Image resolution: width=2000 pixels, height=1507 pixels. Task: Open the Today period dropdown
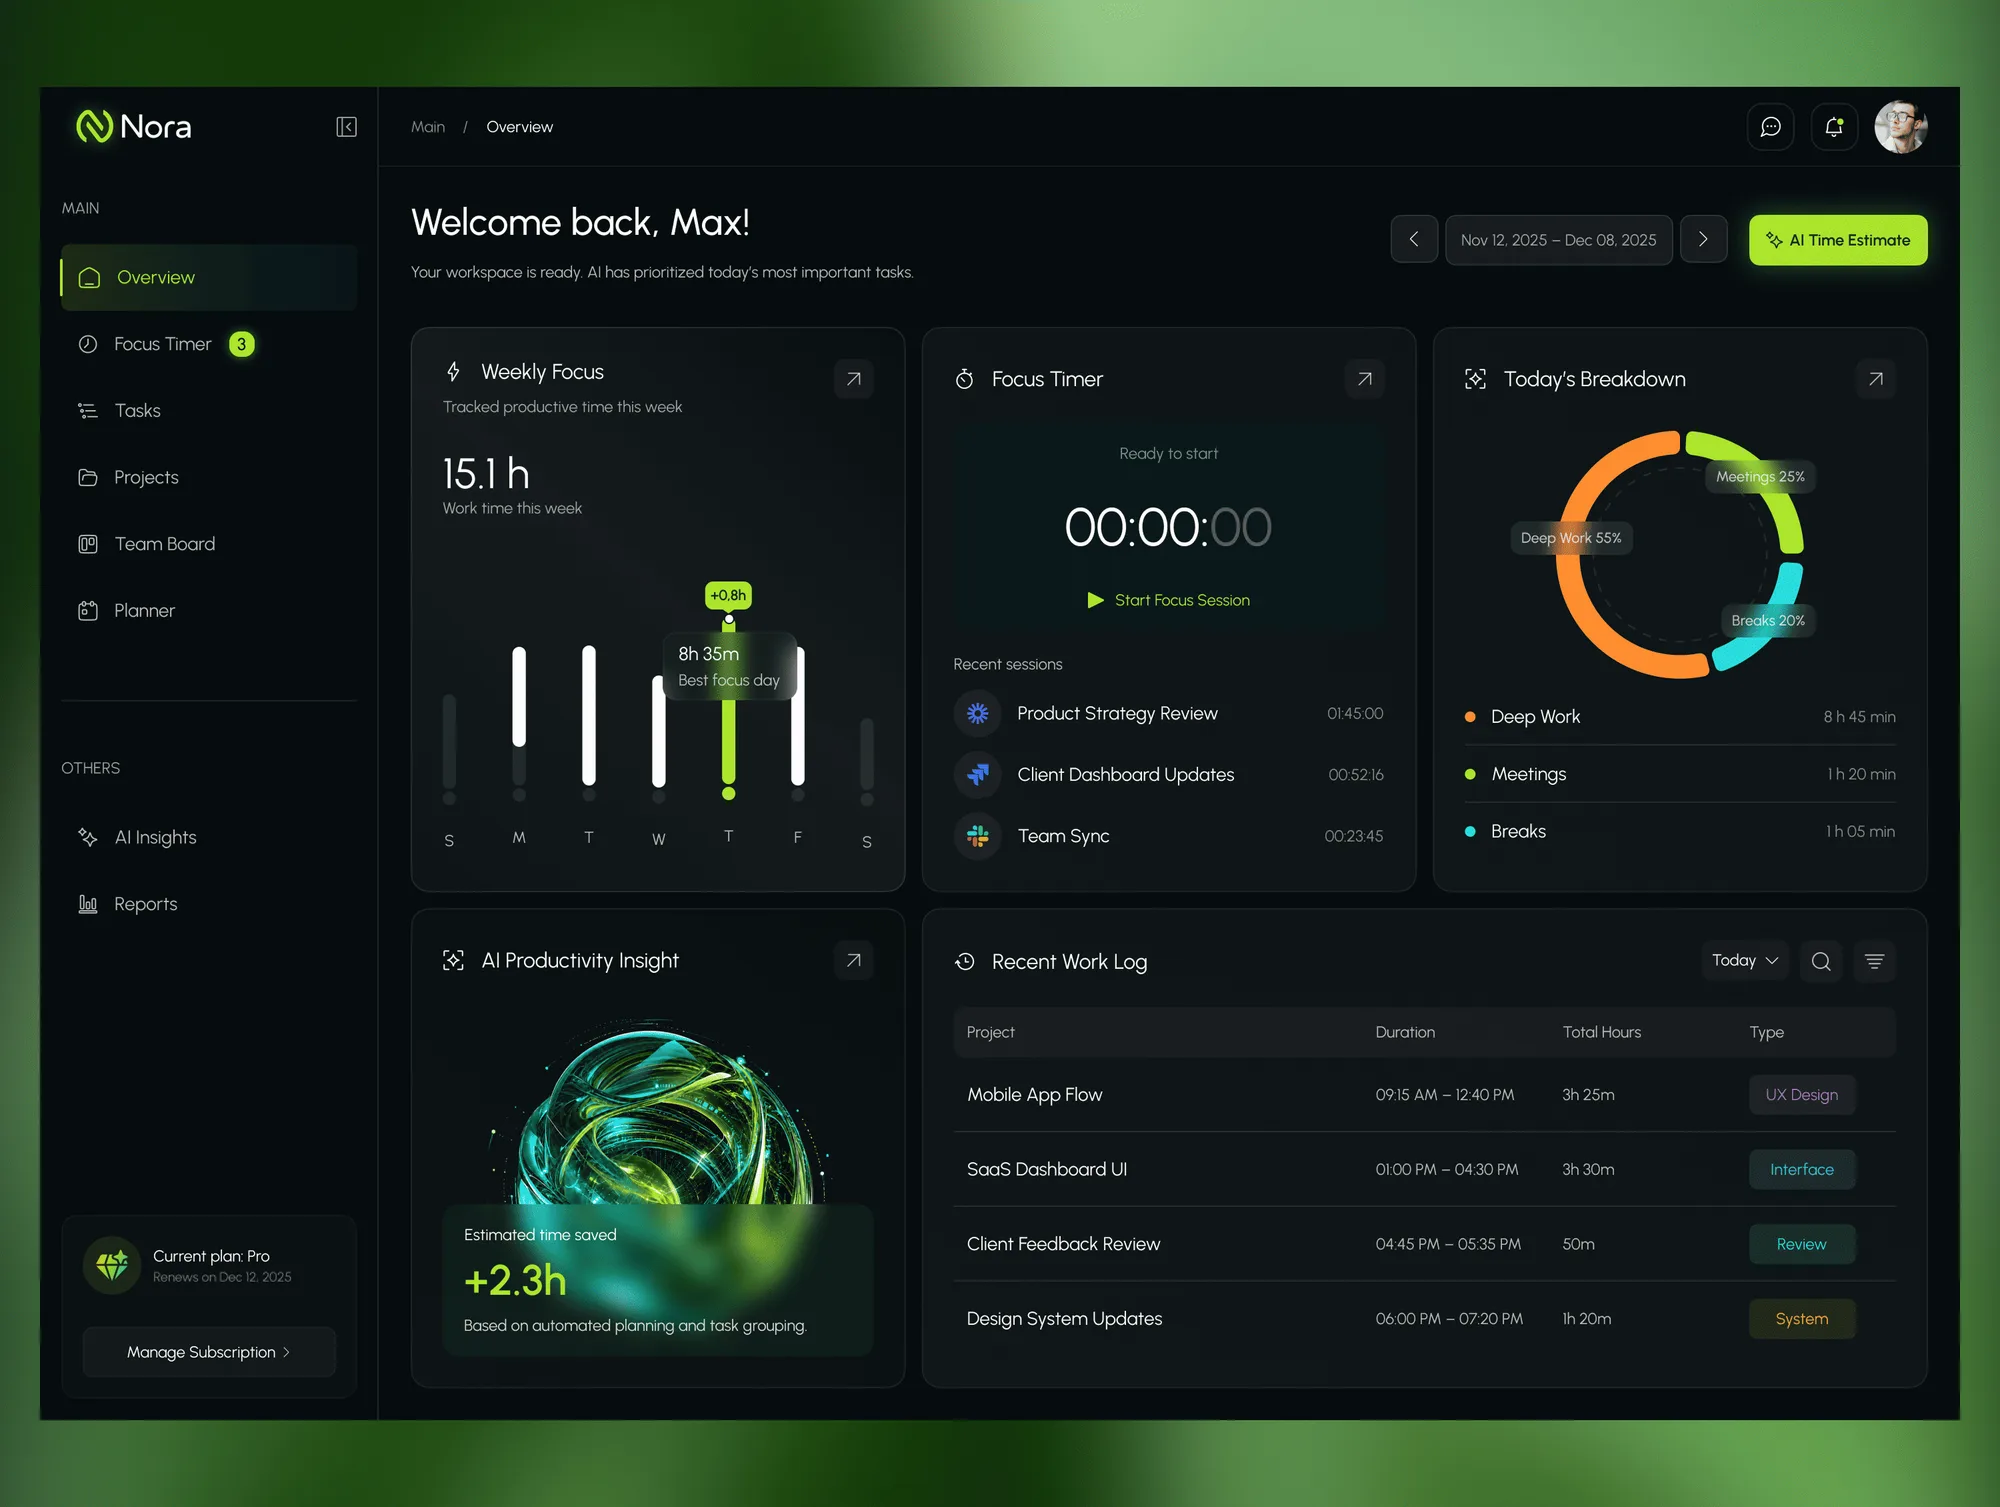point(1744,960)
